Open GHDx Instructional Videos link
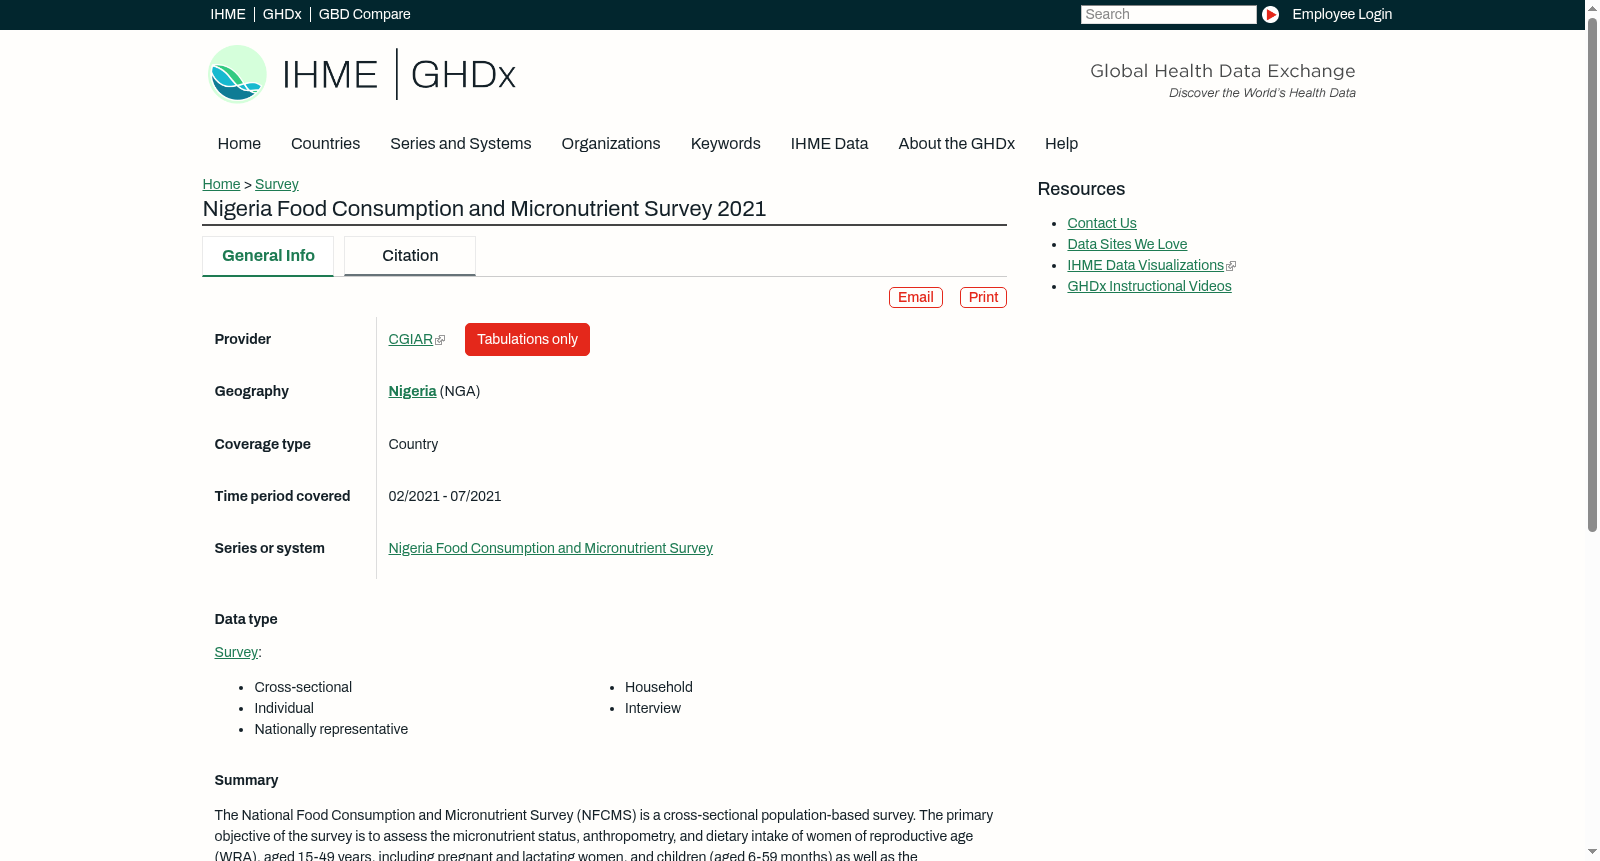The height and width of the screenshot is (861, 1600). 1149,287
